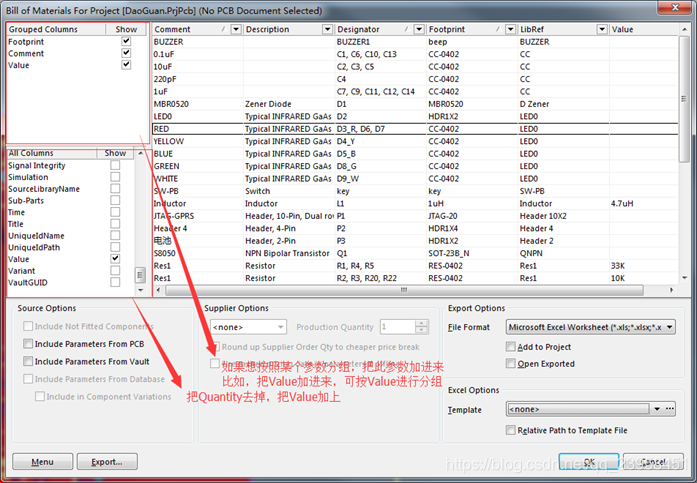Show the Title column
697x483 pixels.
115,224
